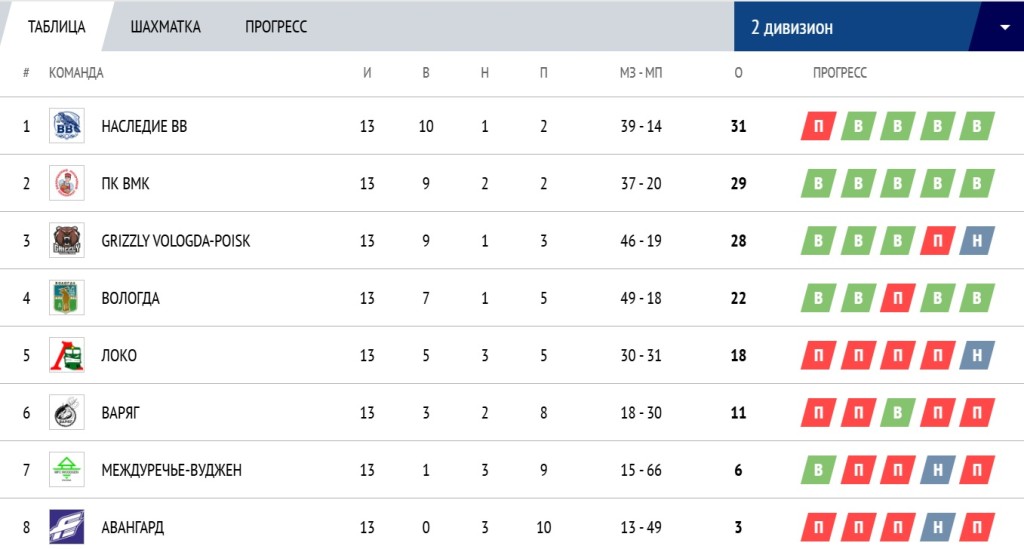Click the ПК ВМК team logo
The height and width of the screenshot is (549, 1024).
(67, 183)
